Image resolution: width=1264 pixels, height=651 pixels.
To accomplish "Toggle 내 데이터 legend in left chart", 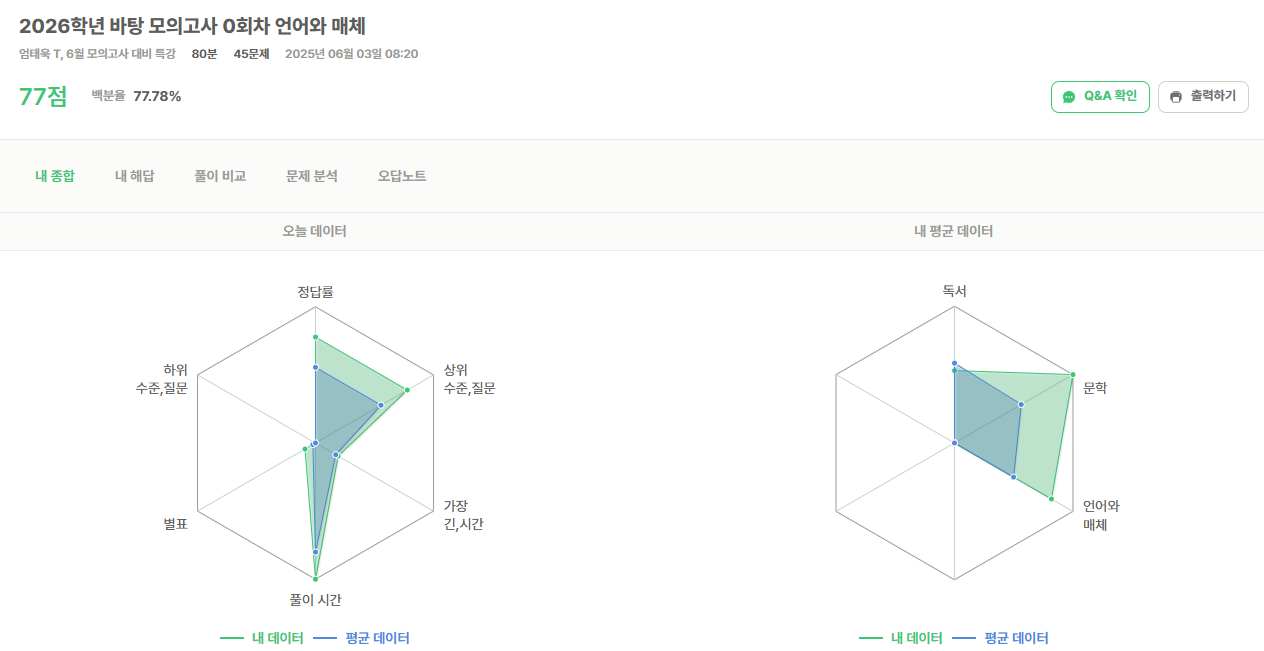I will [x=261, y=638].
